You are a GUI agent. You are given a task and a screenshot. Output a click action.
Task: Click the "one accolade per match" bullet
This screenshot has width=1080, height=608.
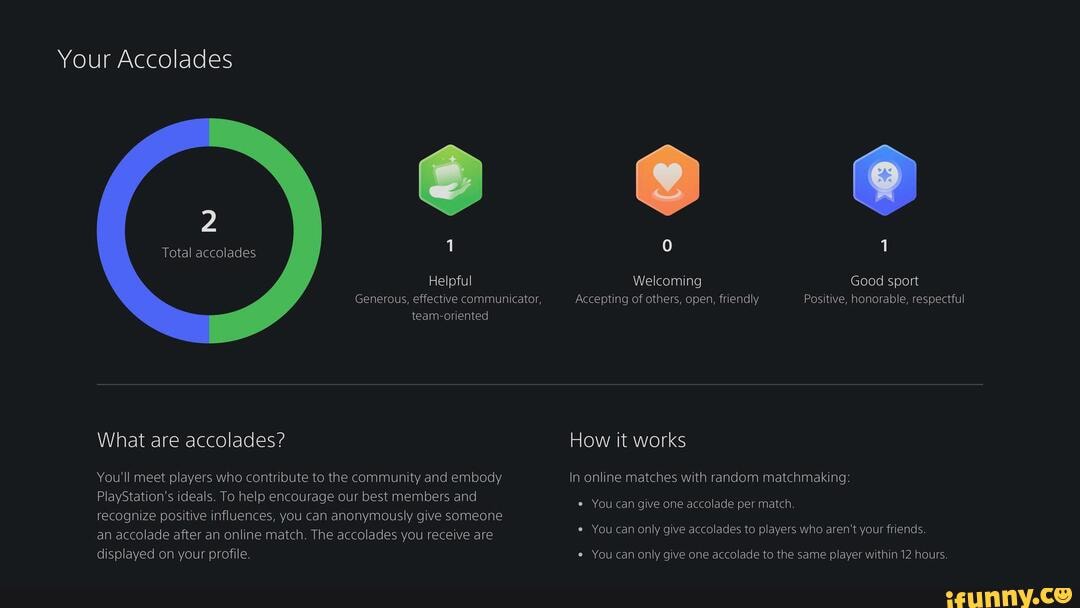(x=692, y=504)
